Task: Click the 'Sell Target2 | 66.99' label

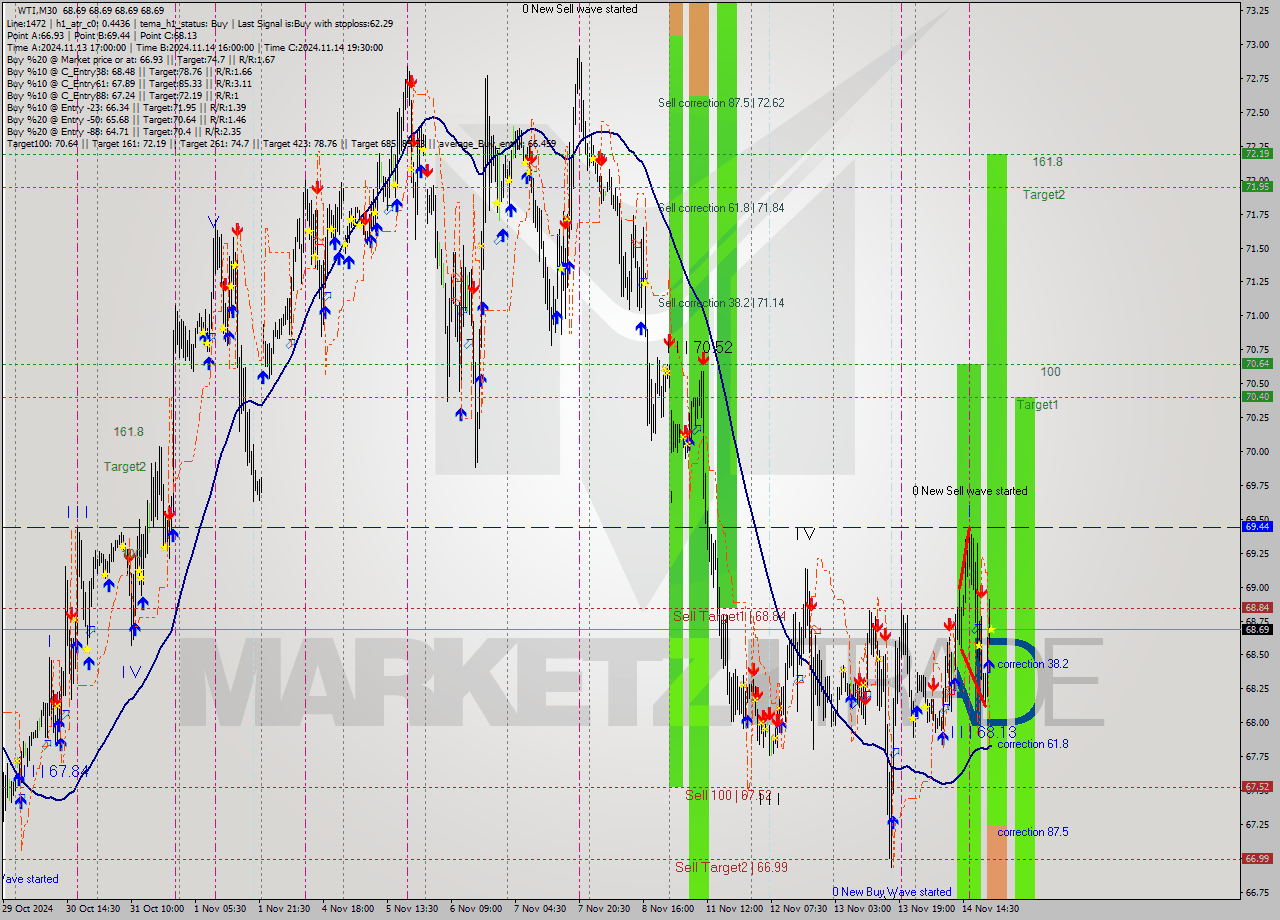Action: [x=731, y=867]
